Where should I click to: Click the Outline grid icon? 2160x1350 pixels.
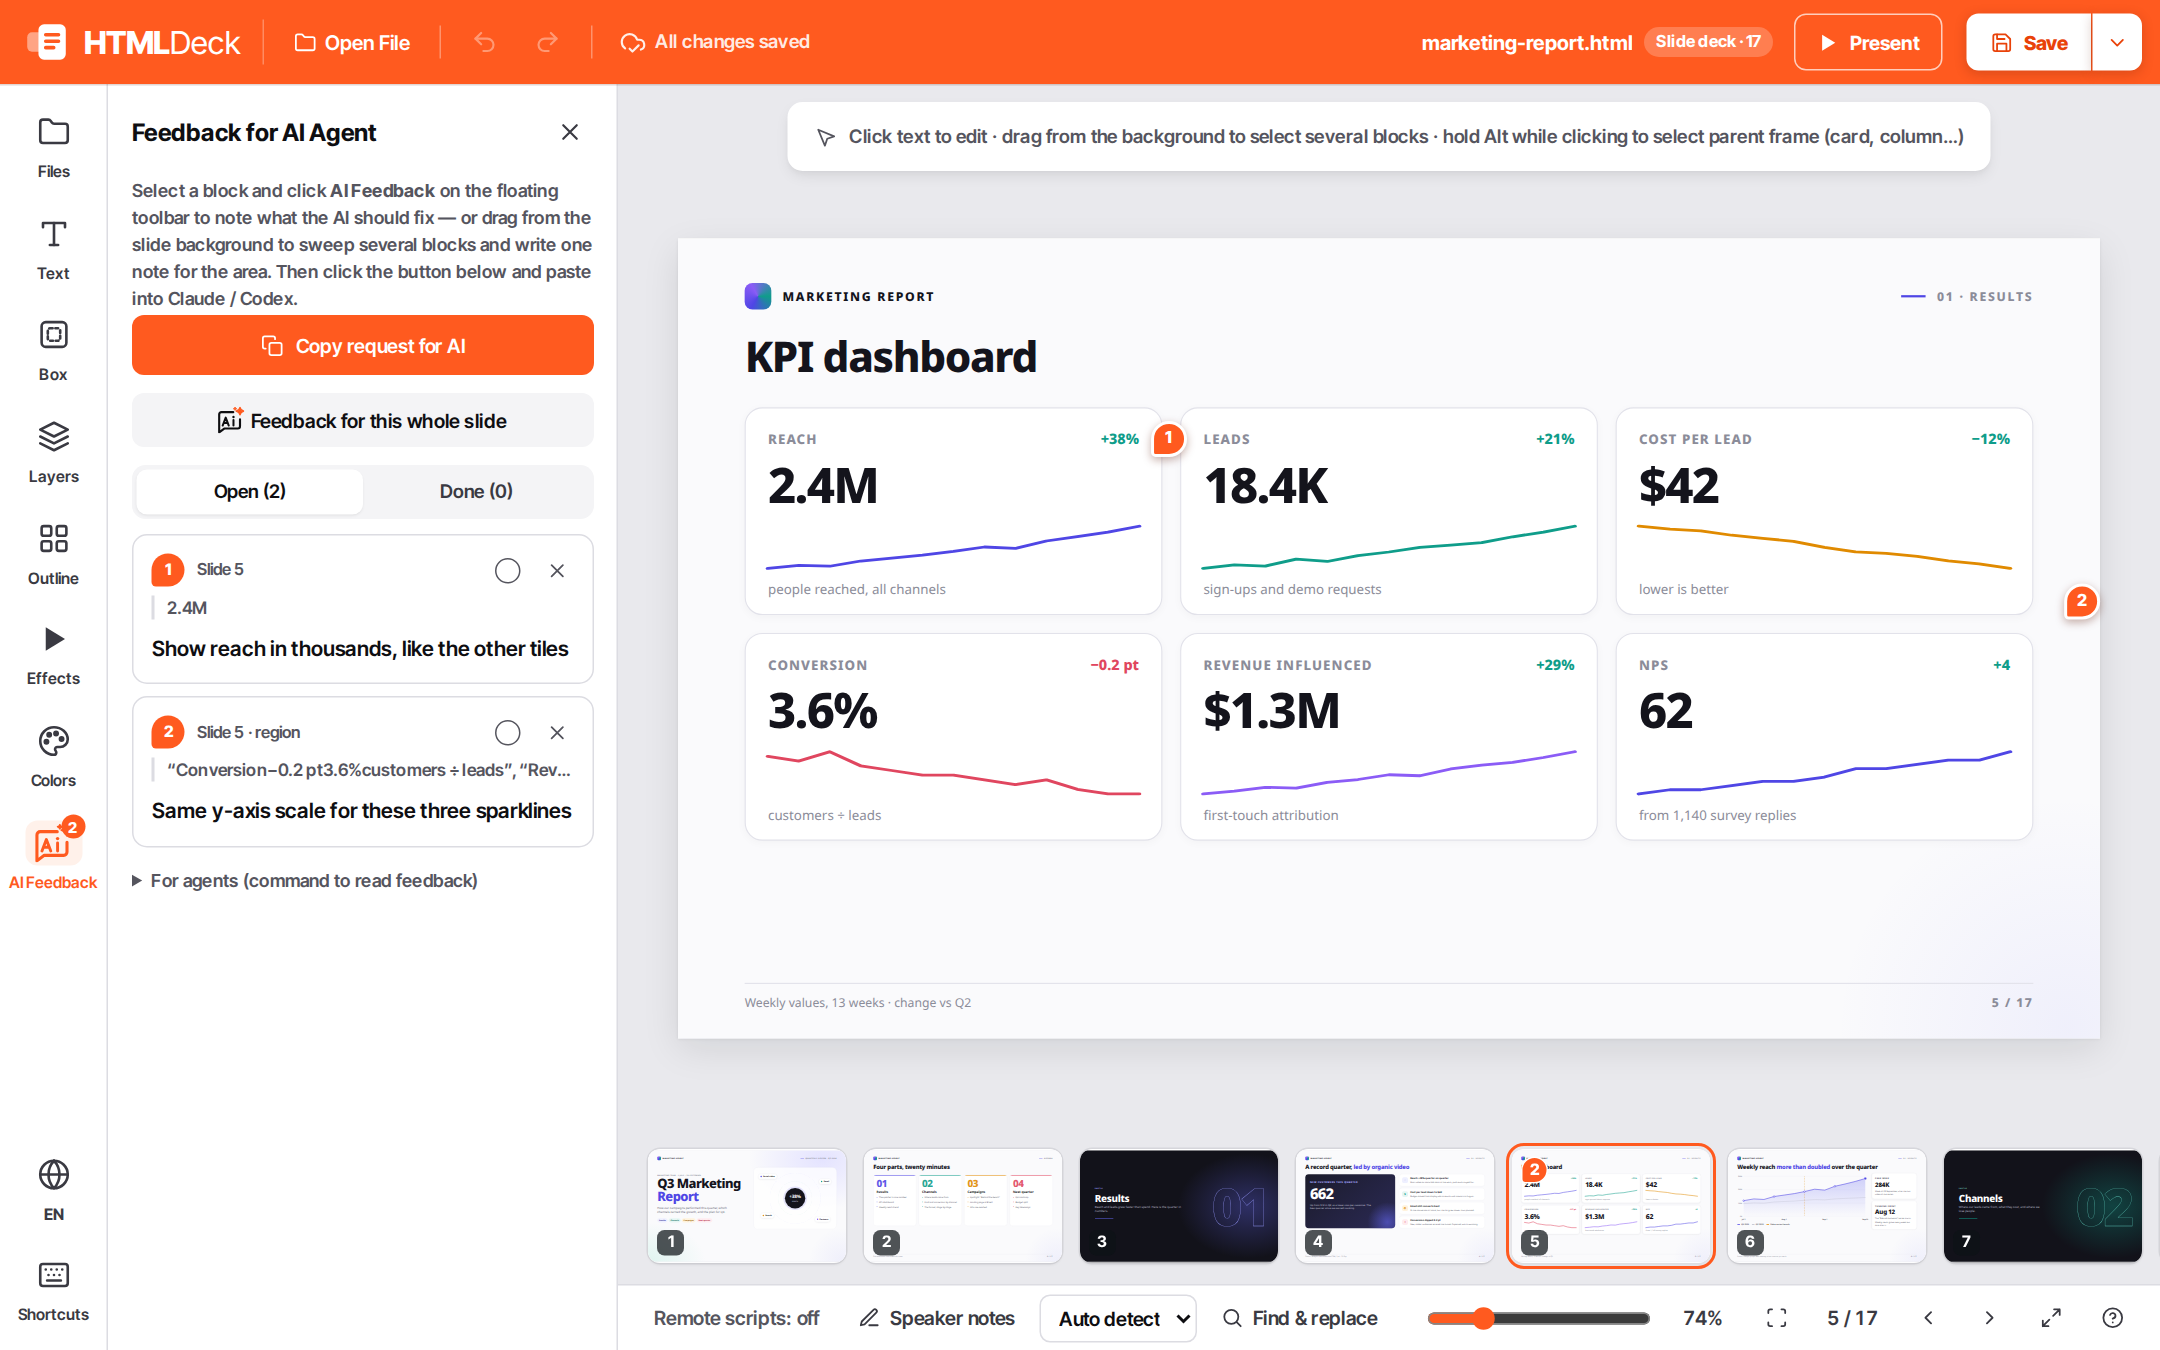click(x=53, y=539)
